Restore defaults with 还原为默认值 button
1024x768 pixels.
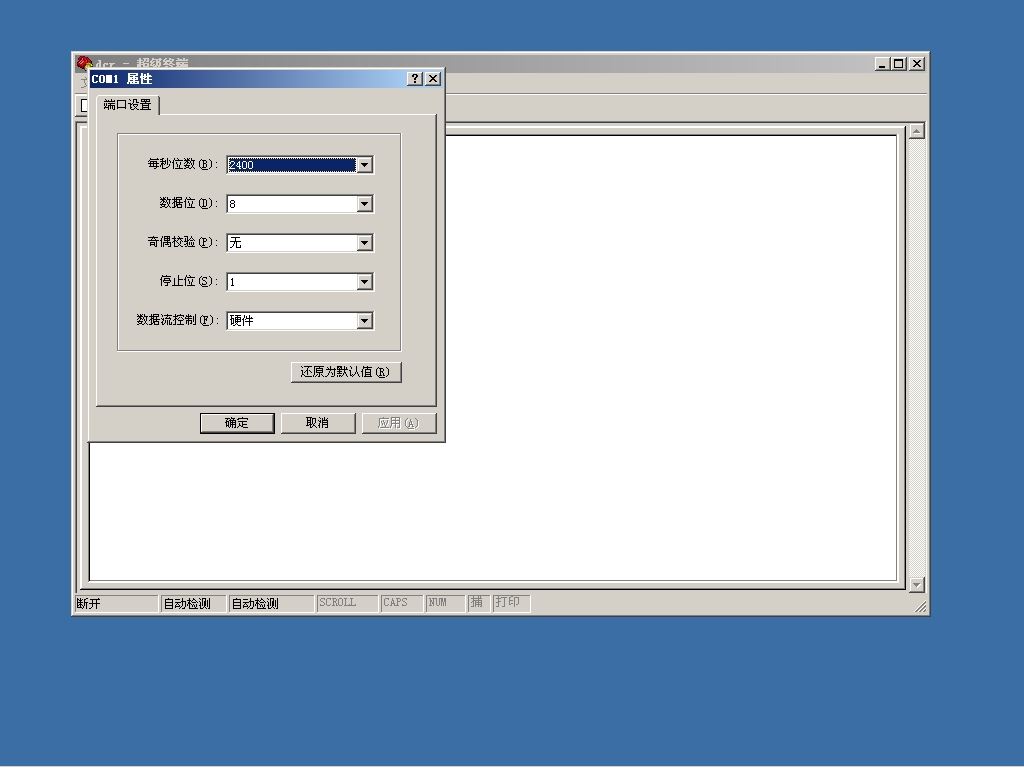345,372
